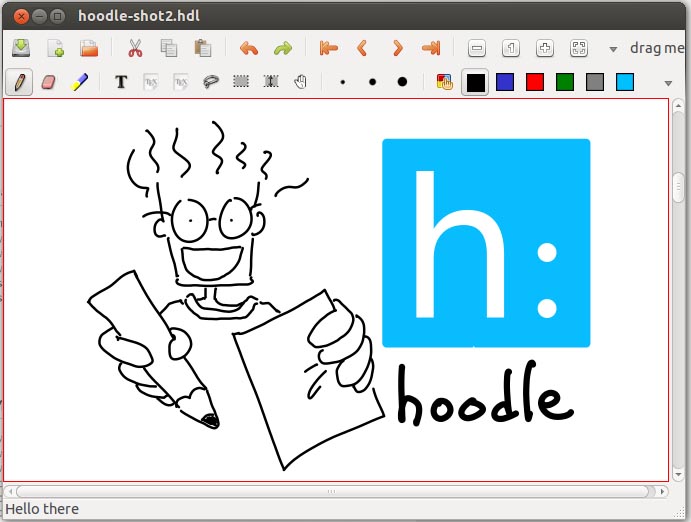Click the vertical scrollbar down arrow

(679, 475)
